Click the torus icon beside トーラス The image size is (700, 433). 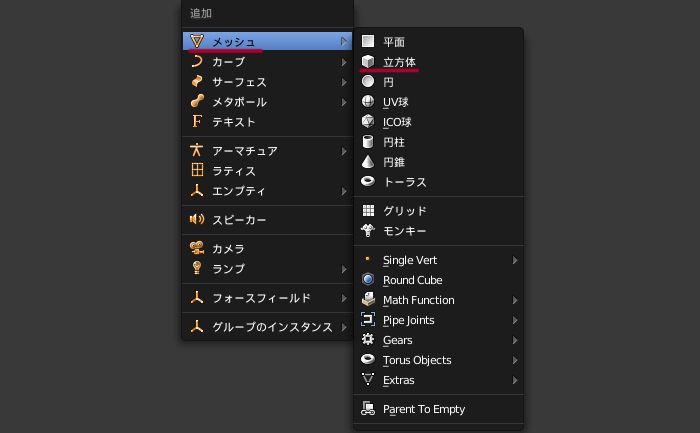(368, 182)
